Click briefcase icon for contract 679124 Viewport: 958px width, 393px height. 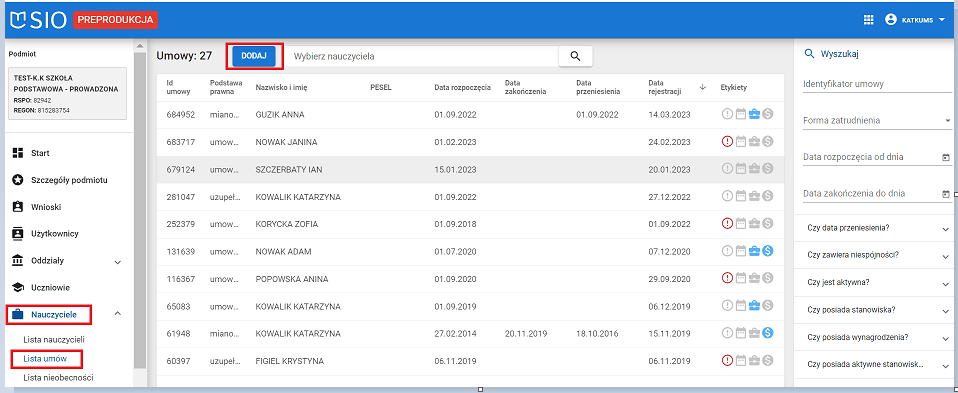tap(754, 169)
